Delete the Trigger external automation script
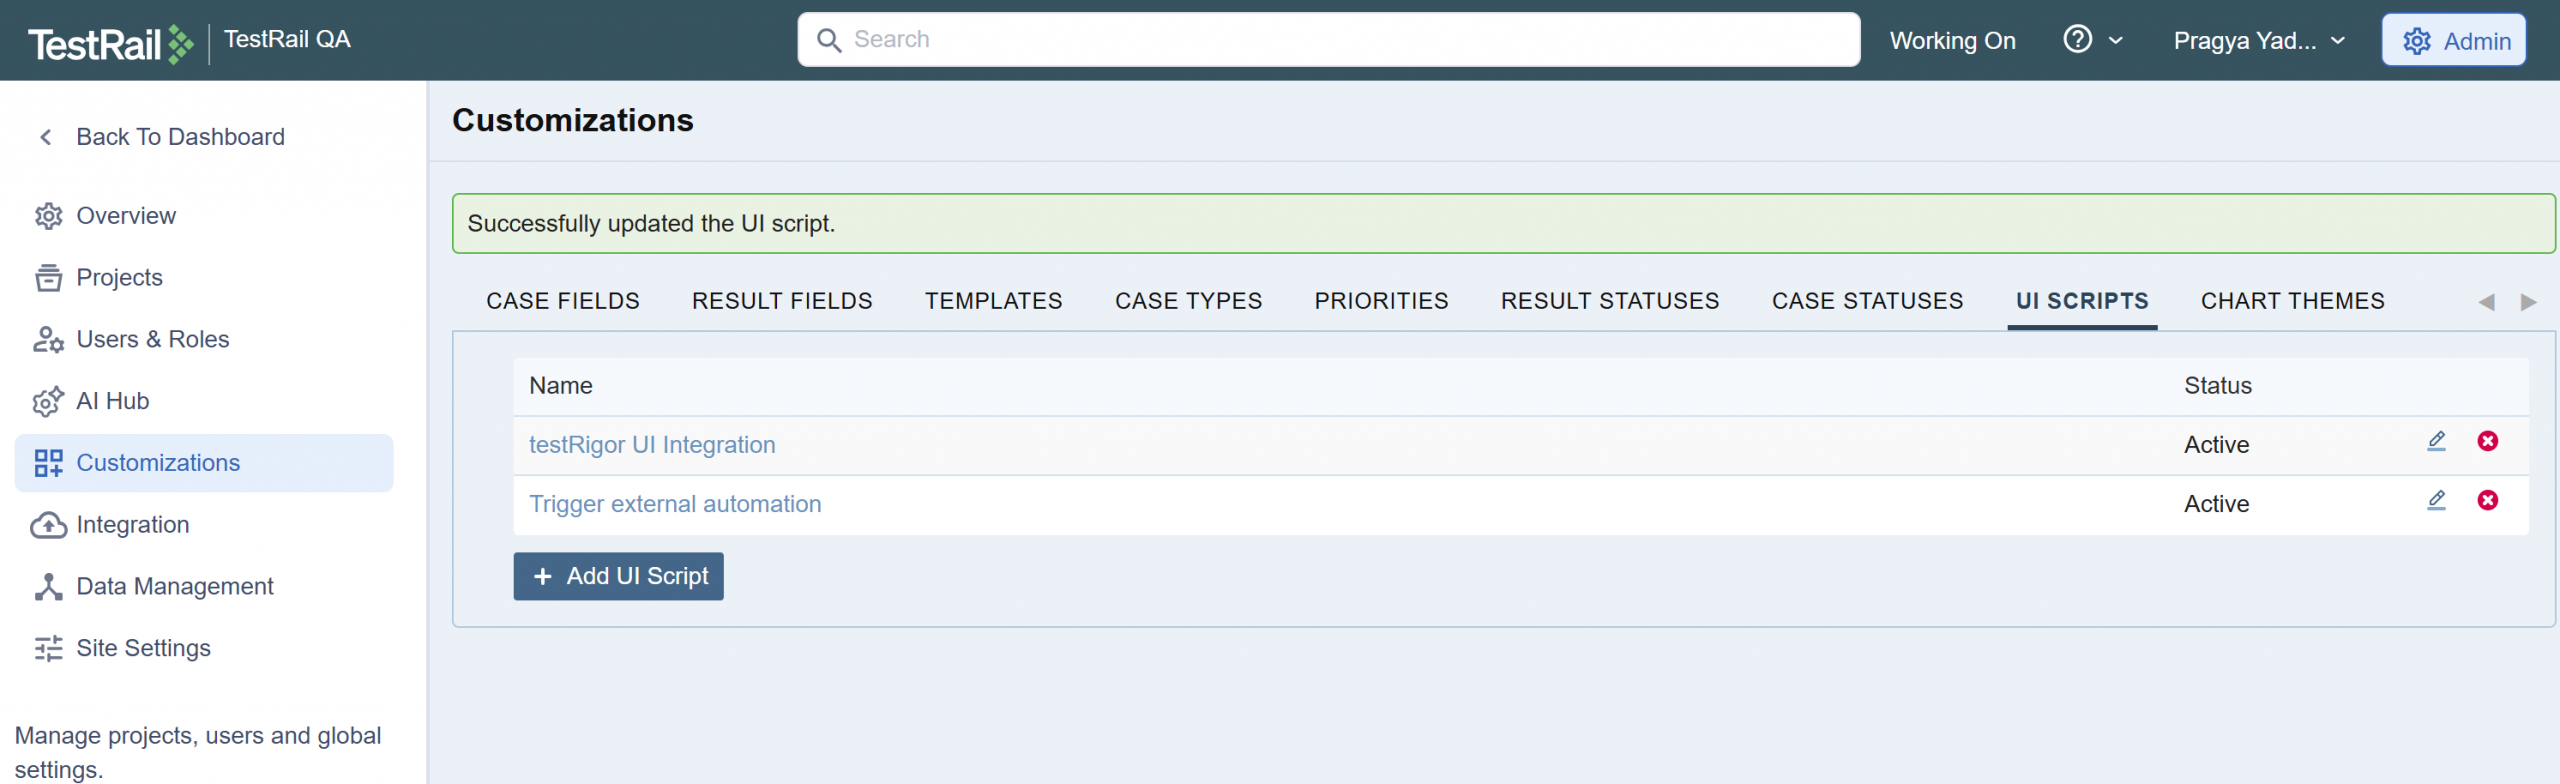 point(2487,501)
